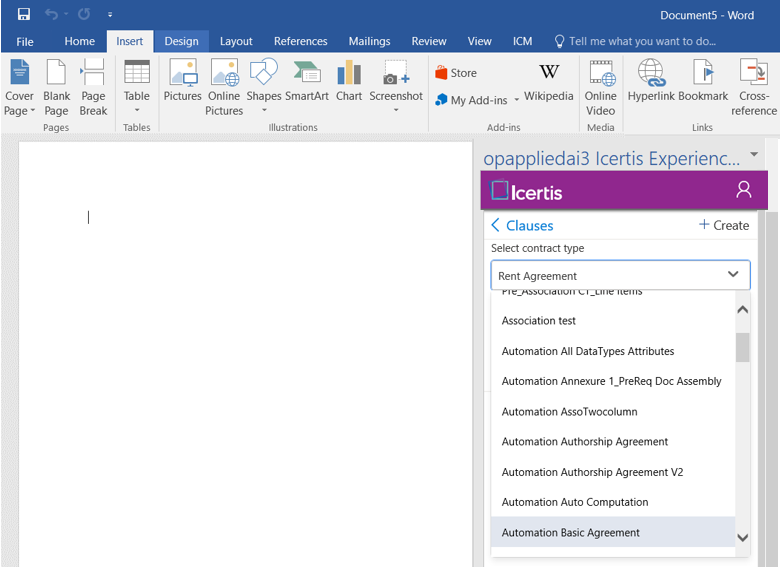
Task: Click the Icertis user profile icon
Action: (x=743, y=190)
